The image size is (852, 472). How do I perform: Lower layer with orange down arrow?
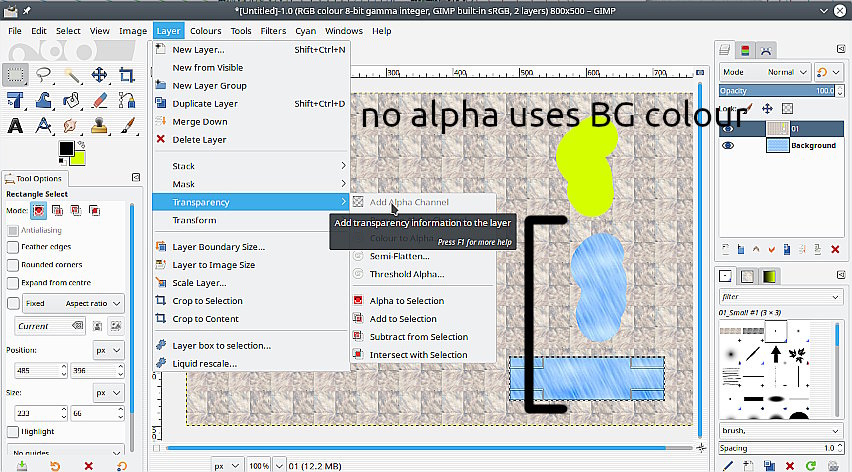(x=772, y=249)
